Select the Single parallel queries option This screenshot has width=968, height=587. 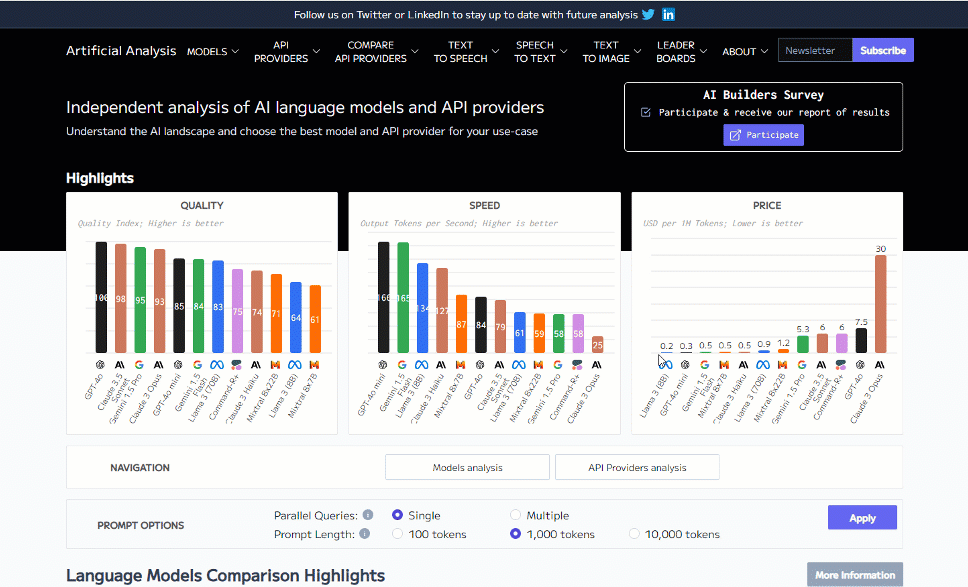[398, 515]
